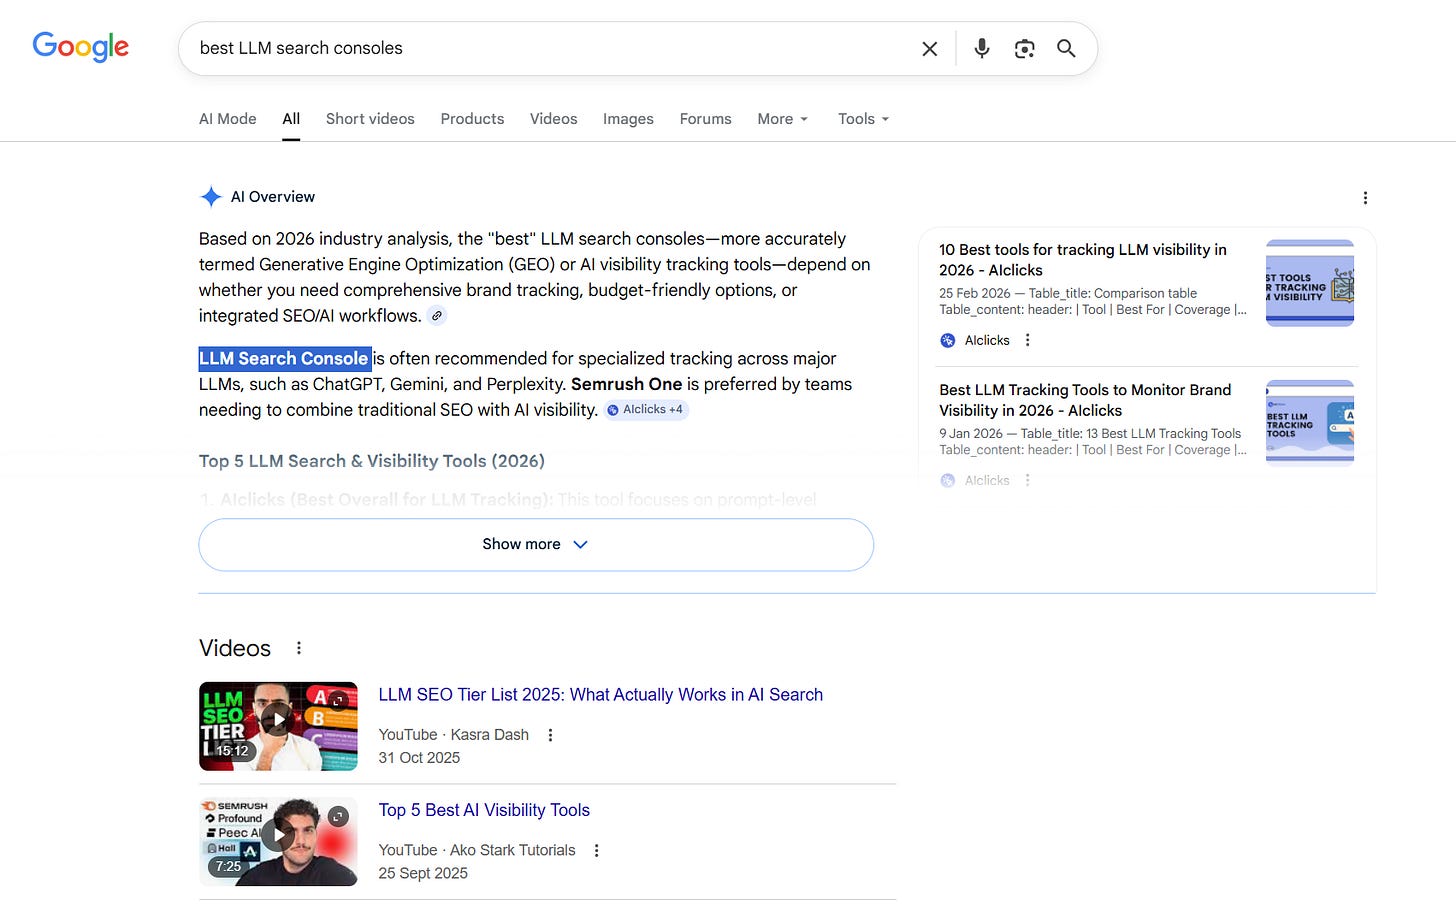Go to Short videos tab
The width and height of the screenshot is (1456, 905).
coord(370,119)
